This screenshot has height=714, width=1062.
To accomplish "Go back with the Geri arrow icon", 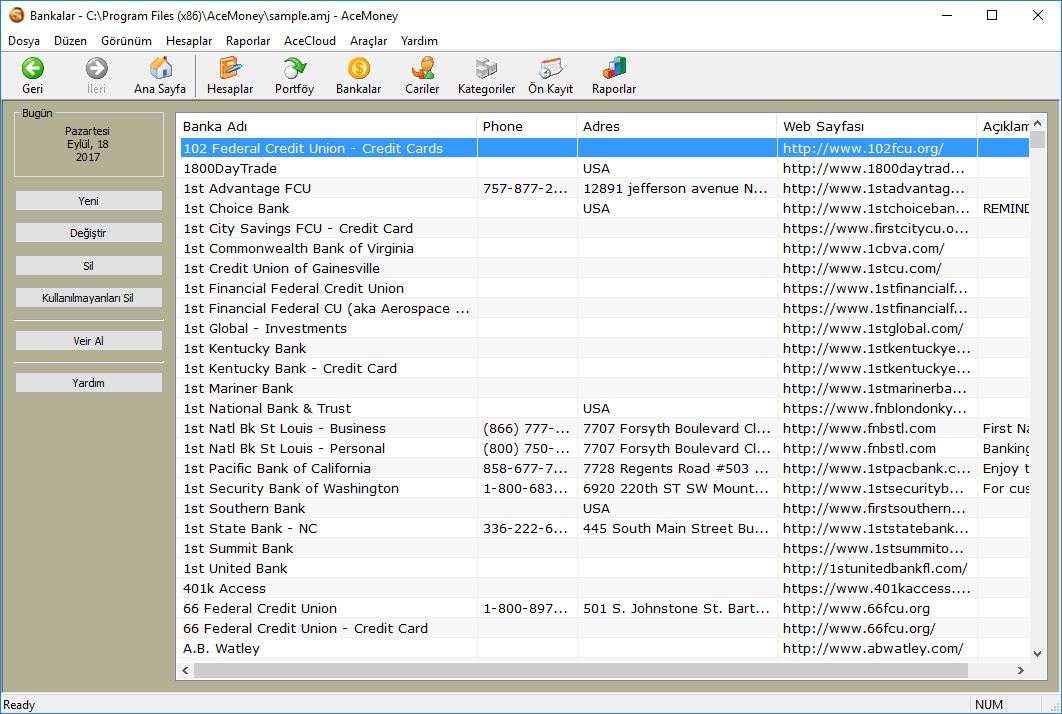I will (x=33, y=68).
